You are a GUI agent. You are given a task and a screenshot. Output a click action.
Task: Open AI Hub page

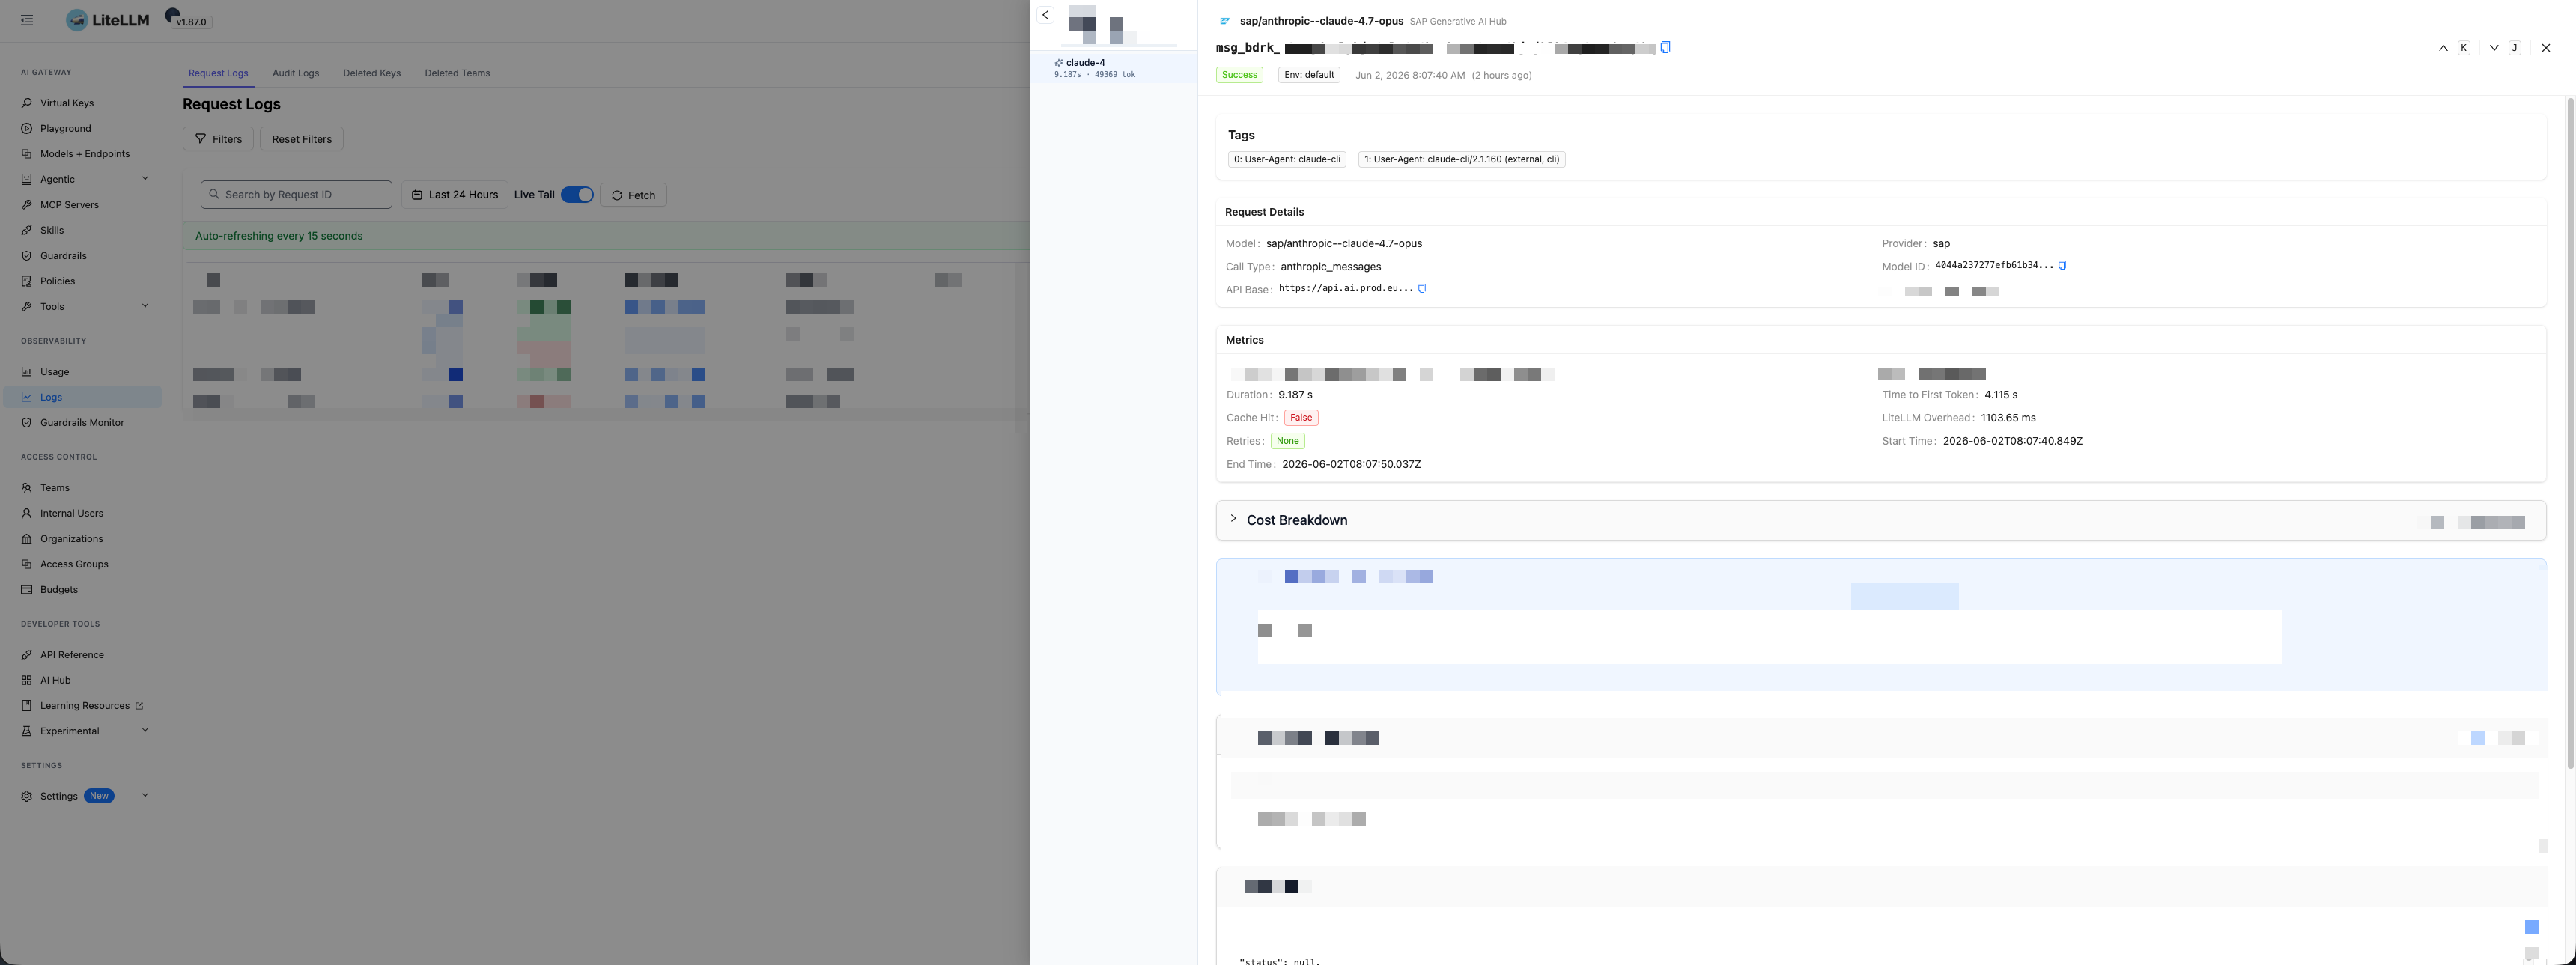pyautogui.click(x=55, y=681)
